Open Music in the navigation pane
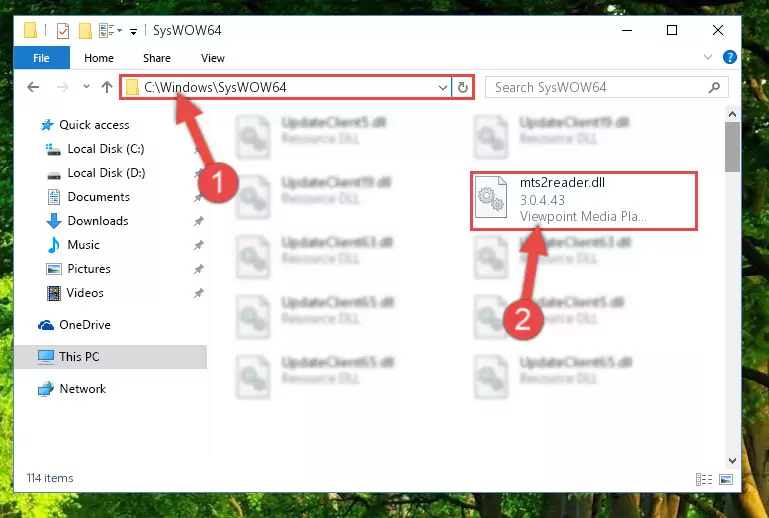 83,245
